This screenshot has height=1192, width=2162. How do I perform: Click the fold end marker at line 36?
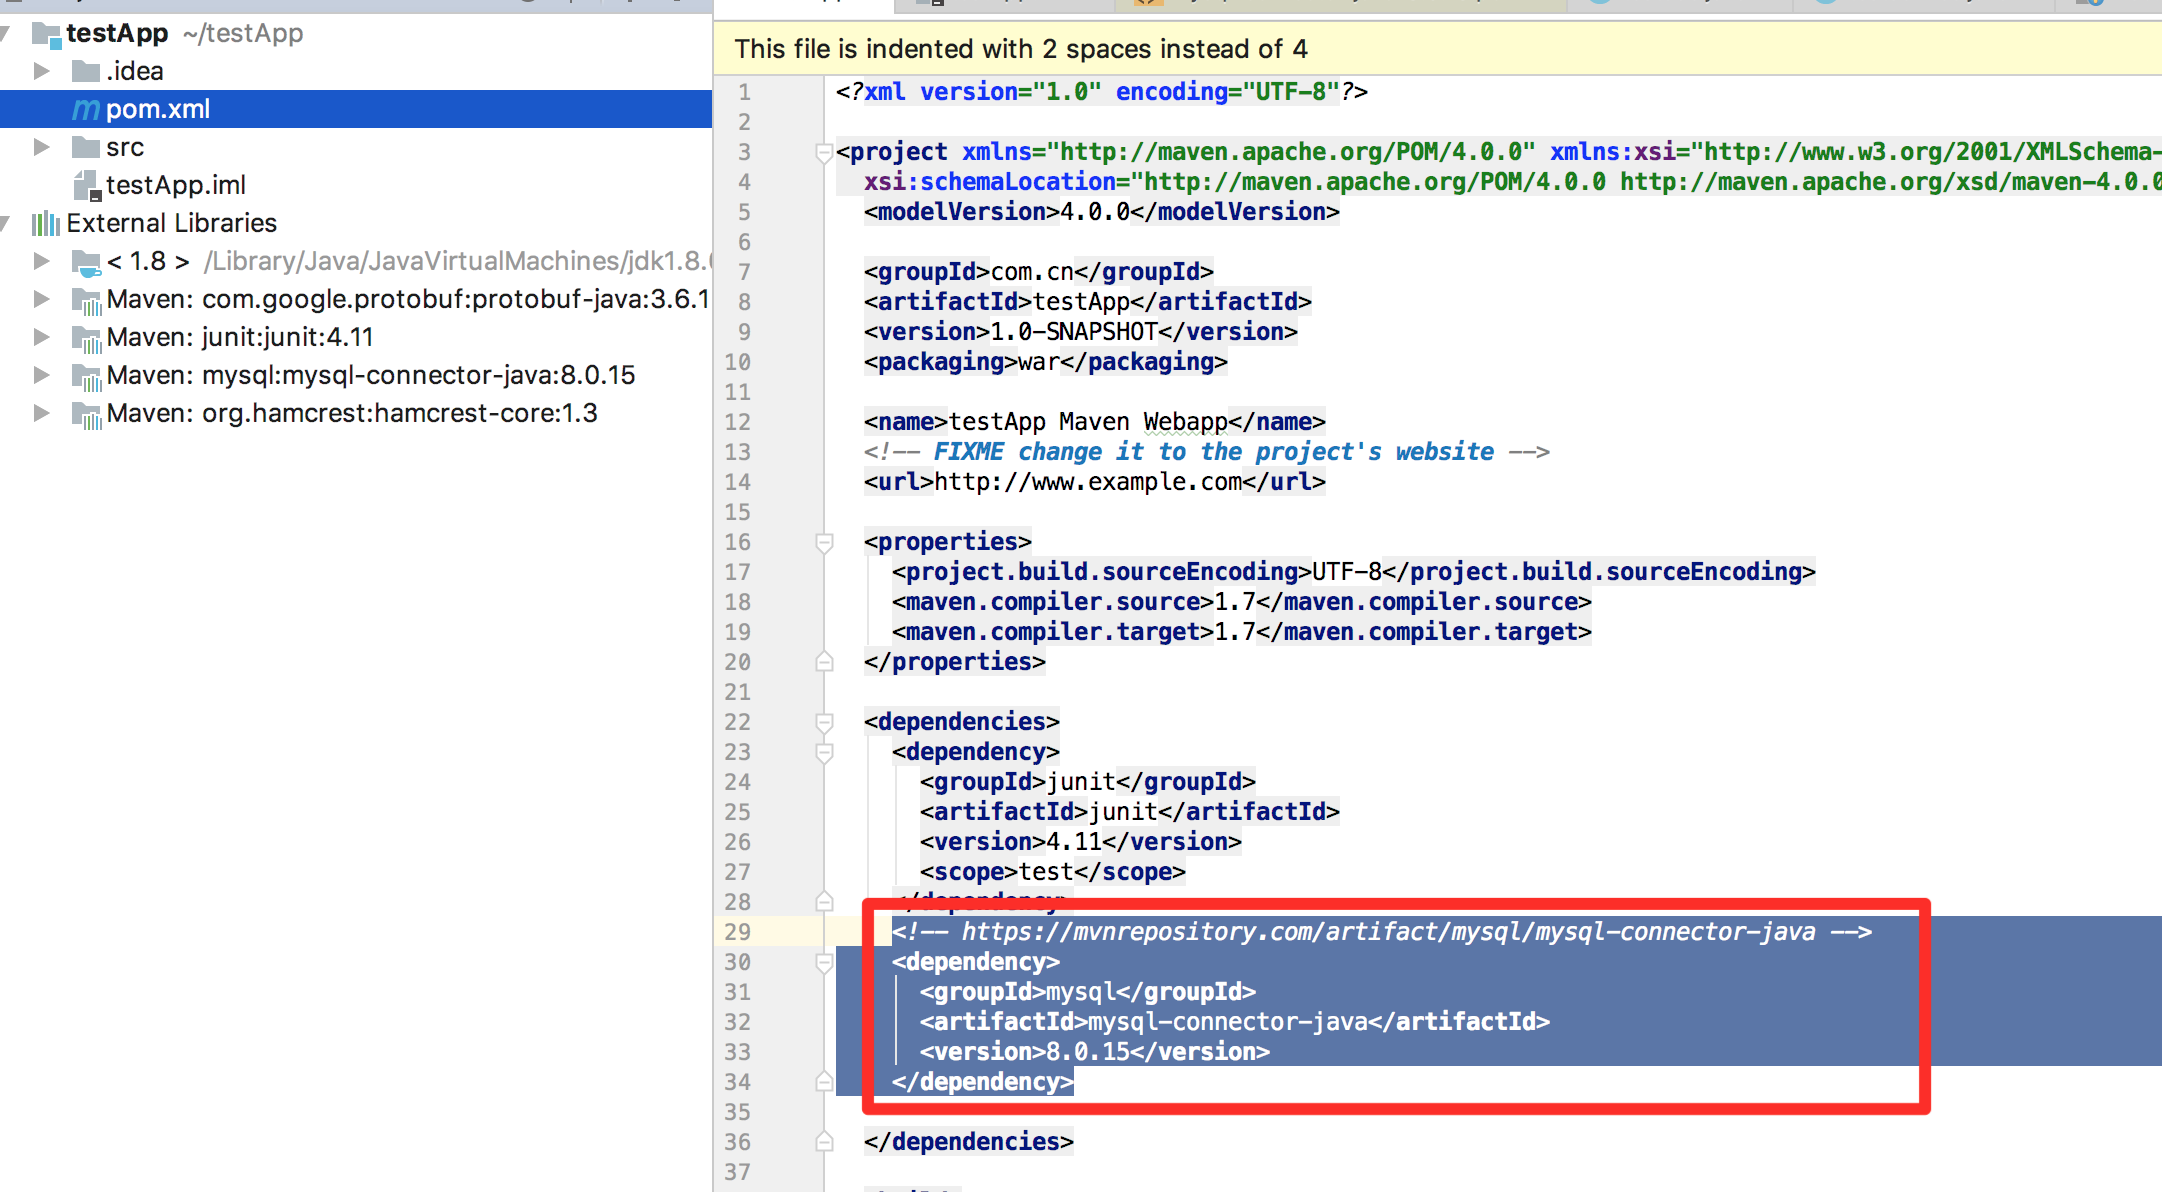point(824,1142)
